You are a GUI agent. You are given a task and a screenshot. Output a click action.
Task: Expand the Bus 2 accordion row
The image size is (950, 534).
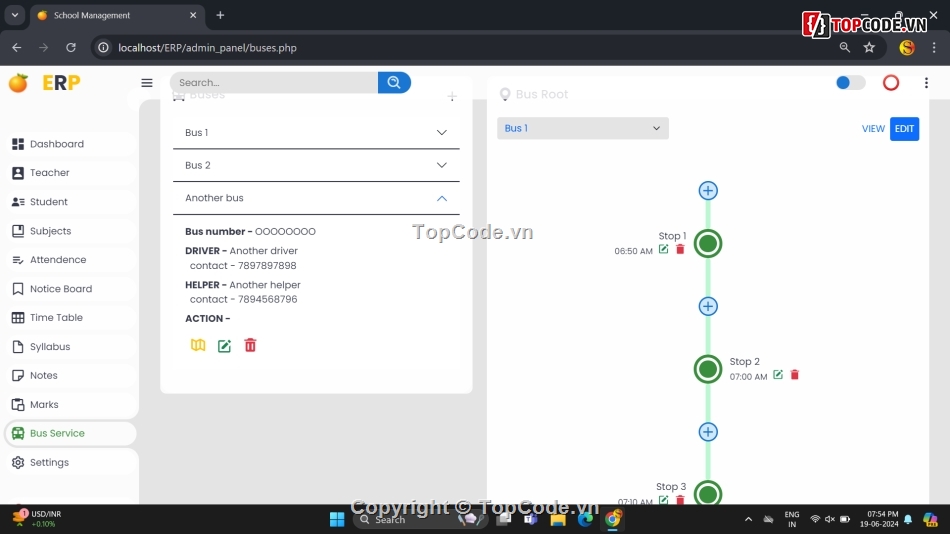[x=316, y=165]
